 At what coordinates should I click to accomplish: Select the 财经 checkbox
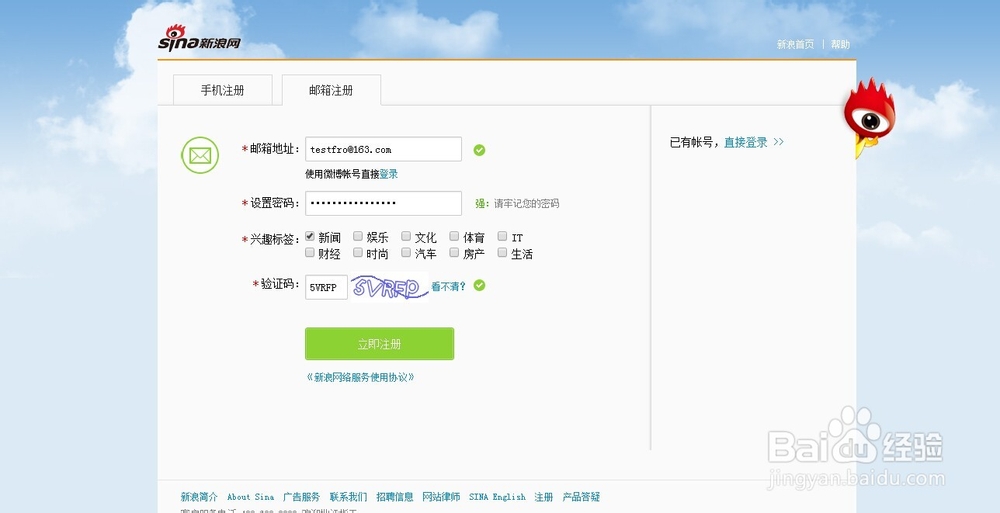310,253
